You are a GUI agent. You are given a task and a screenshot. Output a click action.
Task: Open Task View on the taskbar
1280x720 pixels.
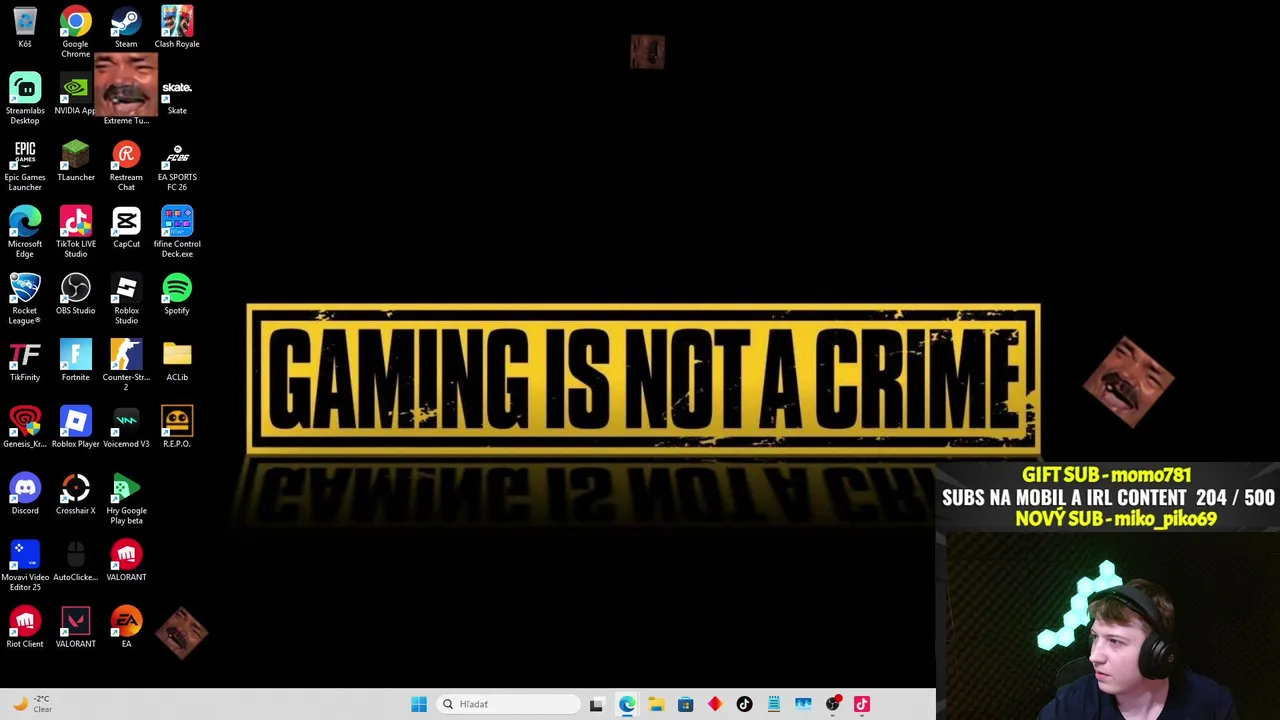point(596,704)
